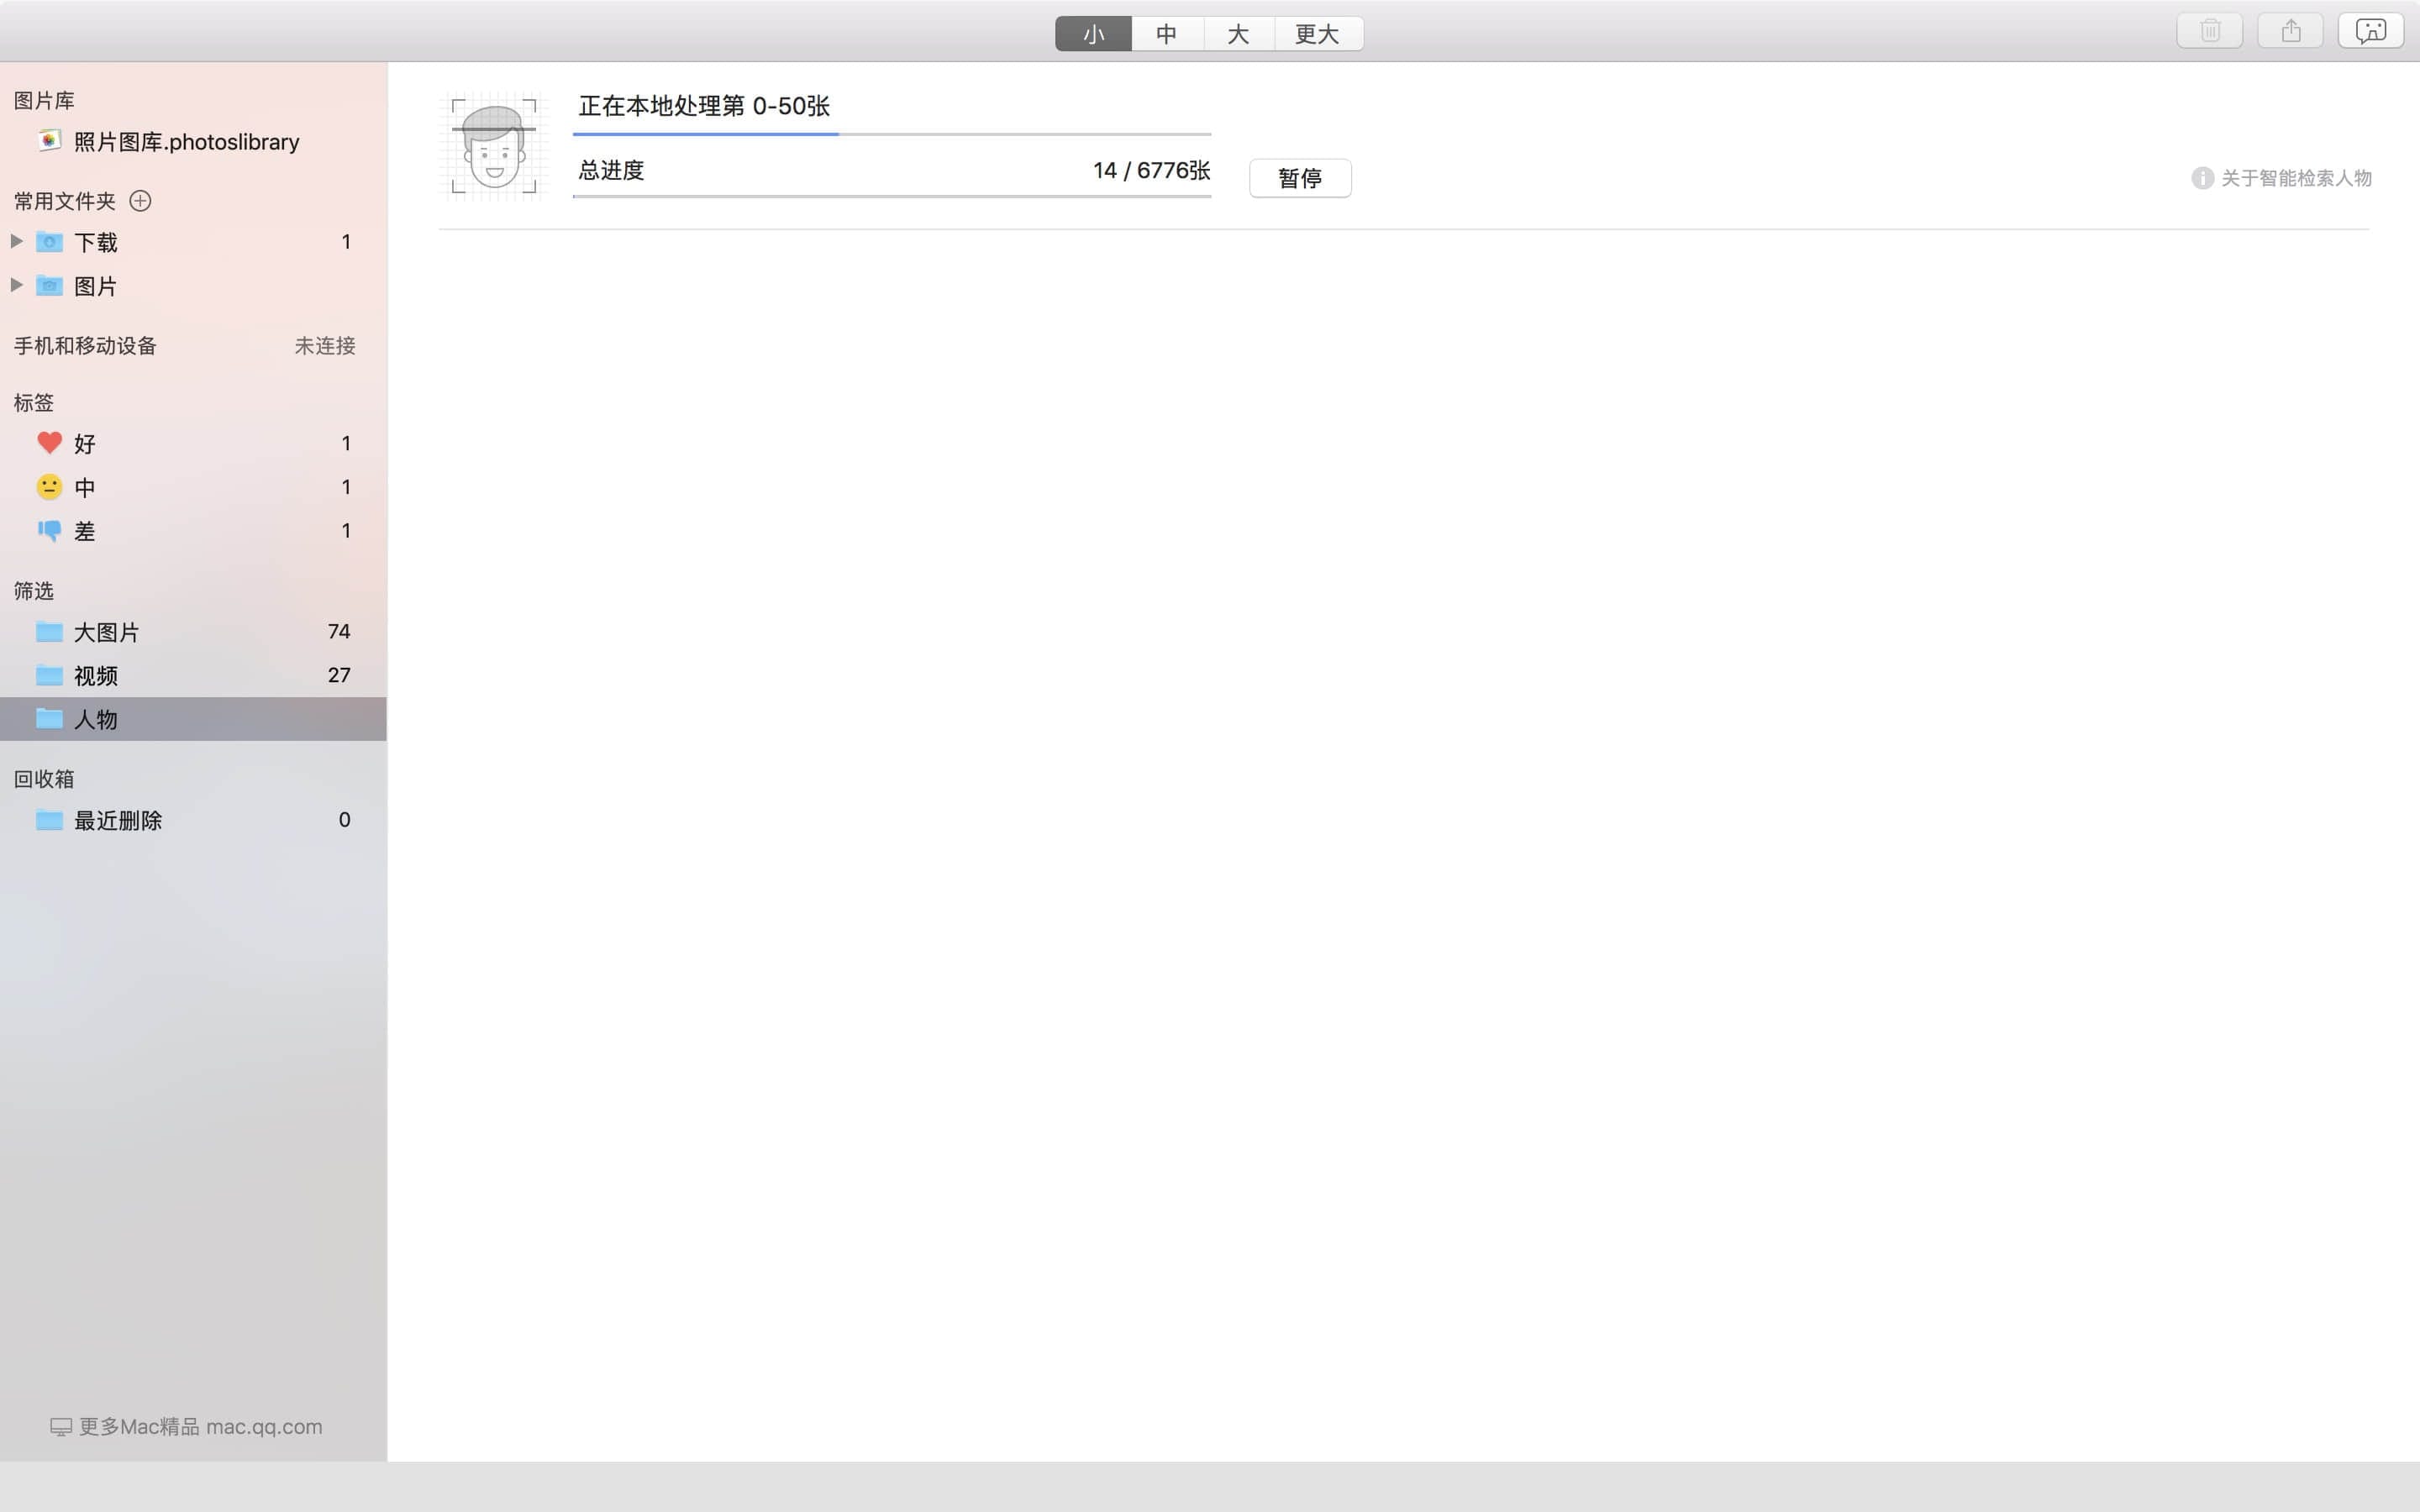Click the 最近删除 folder icon

point(49,820)
